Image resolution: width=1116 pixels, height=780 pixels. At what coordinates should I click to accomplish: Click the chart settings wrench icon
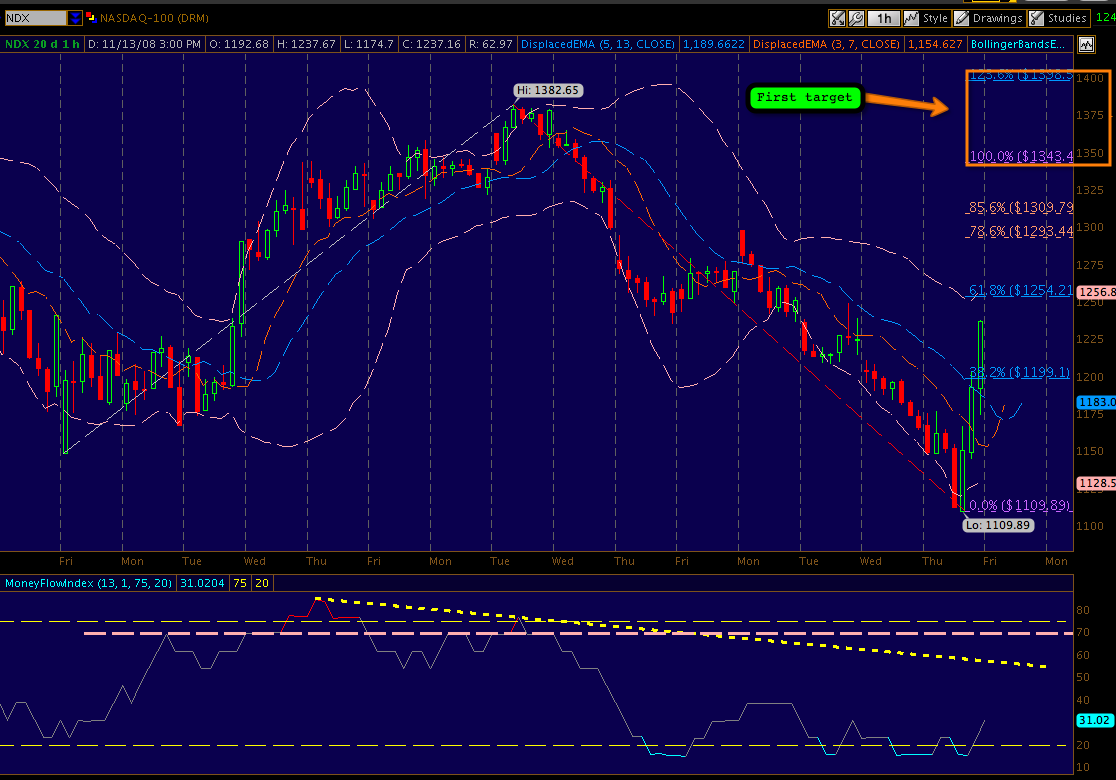tap(857, 18)
